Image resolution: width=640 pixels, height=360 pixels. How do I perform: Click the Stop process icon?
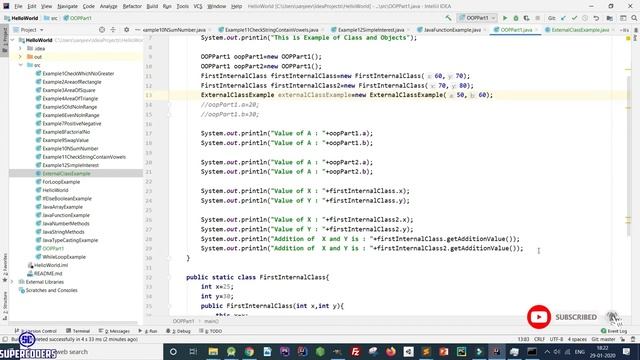click(538, 18)
